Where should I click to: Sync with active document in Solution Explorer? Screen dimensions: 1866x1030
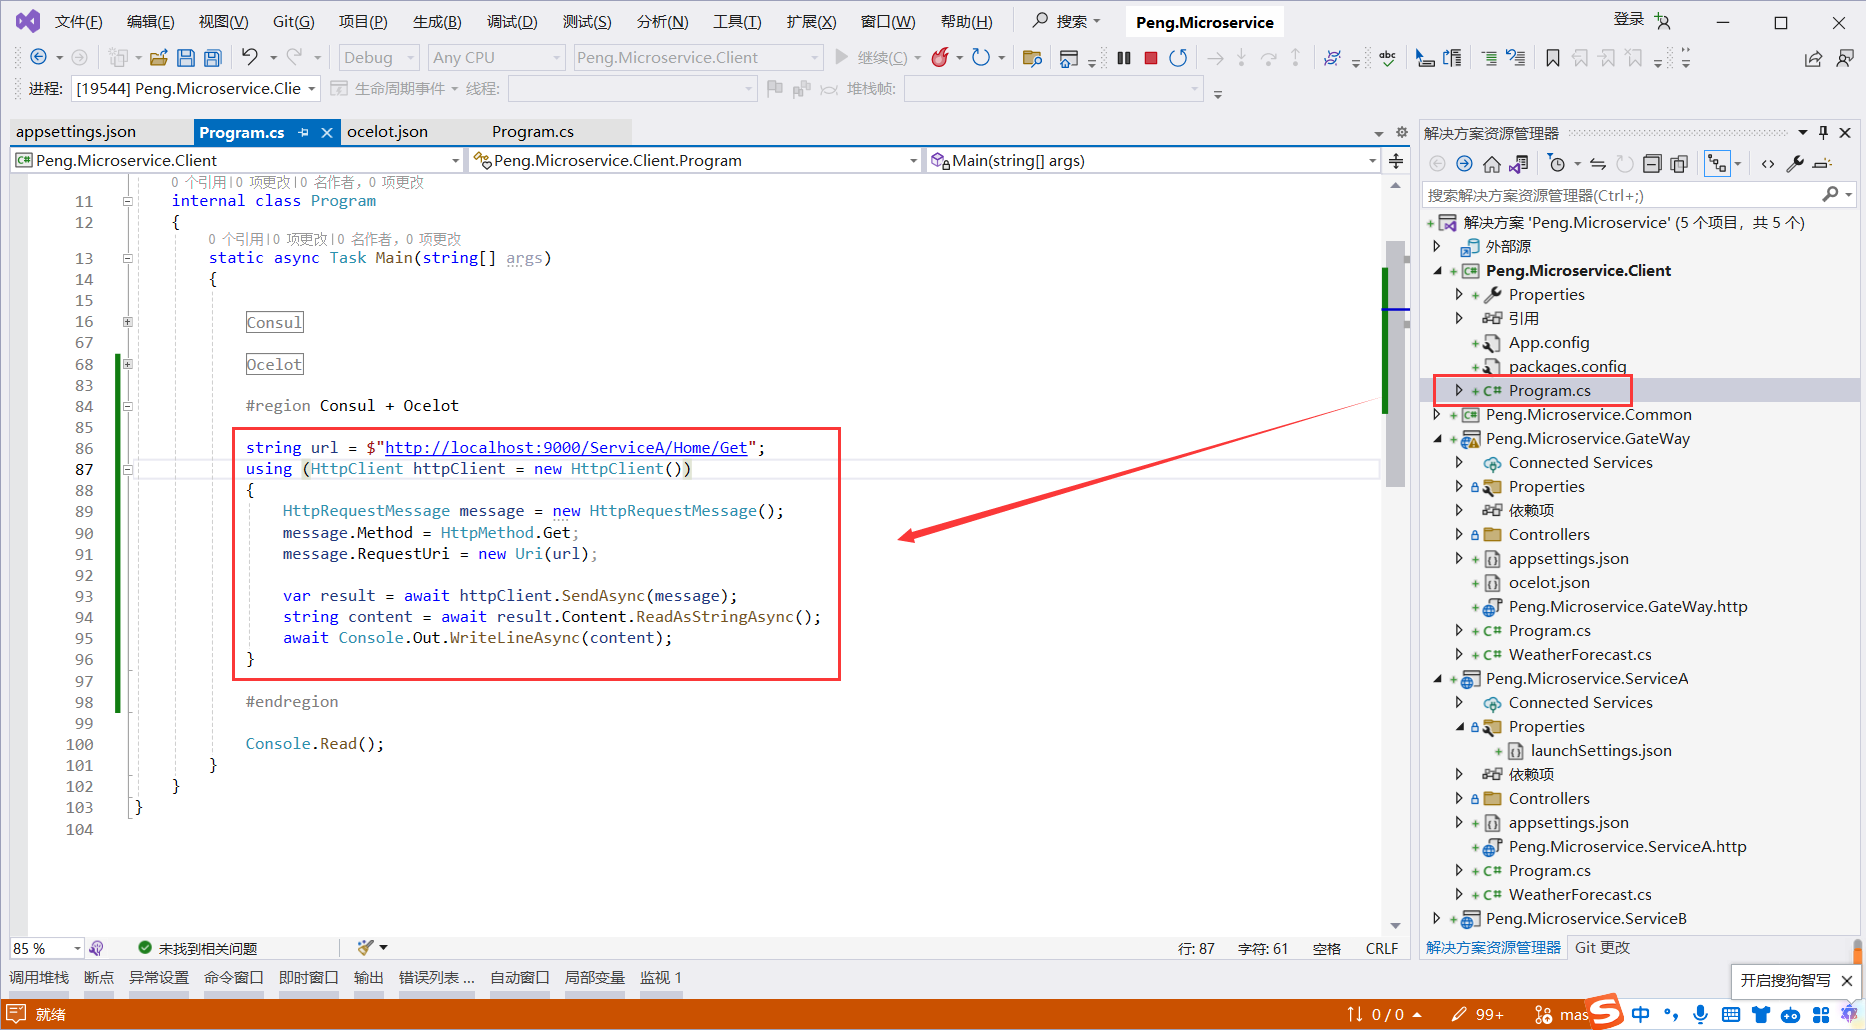coord(1598,164)
